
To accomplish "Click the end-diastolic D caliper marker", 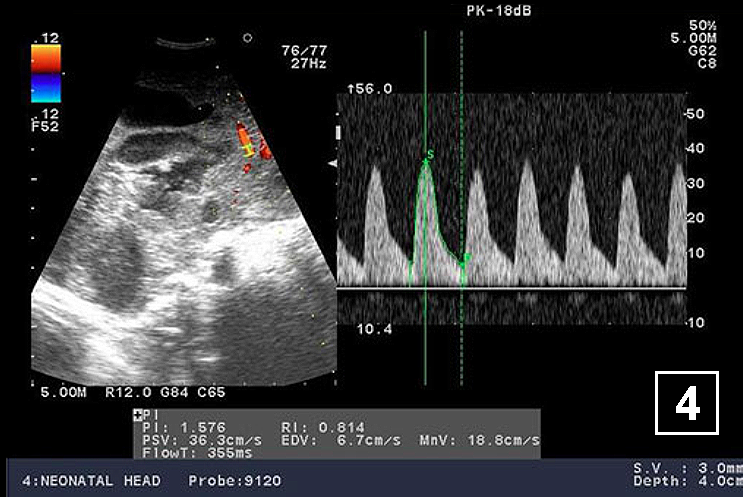I will 465,259.
